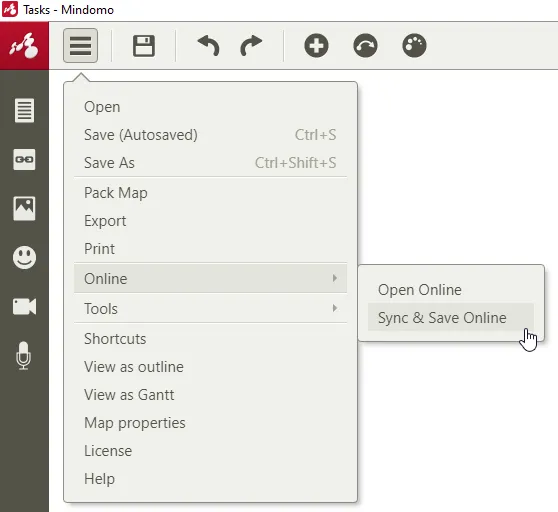The image size is (558, 512).
Task: Expand the Tools submenu
Action: click(x=210, y=308)
